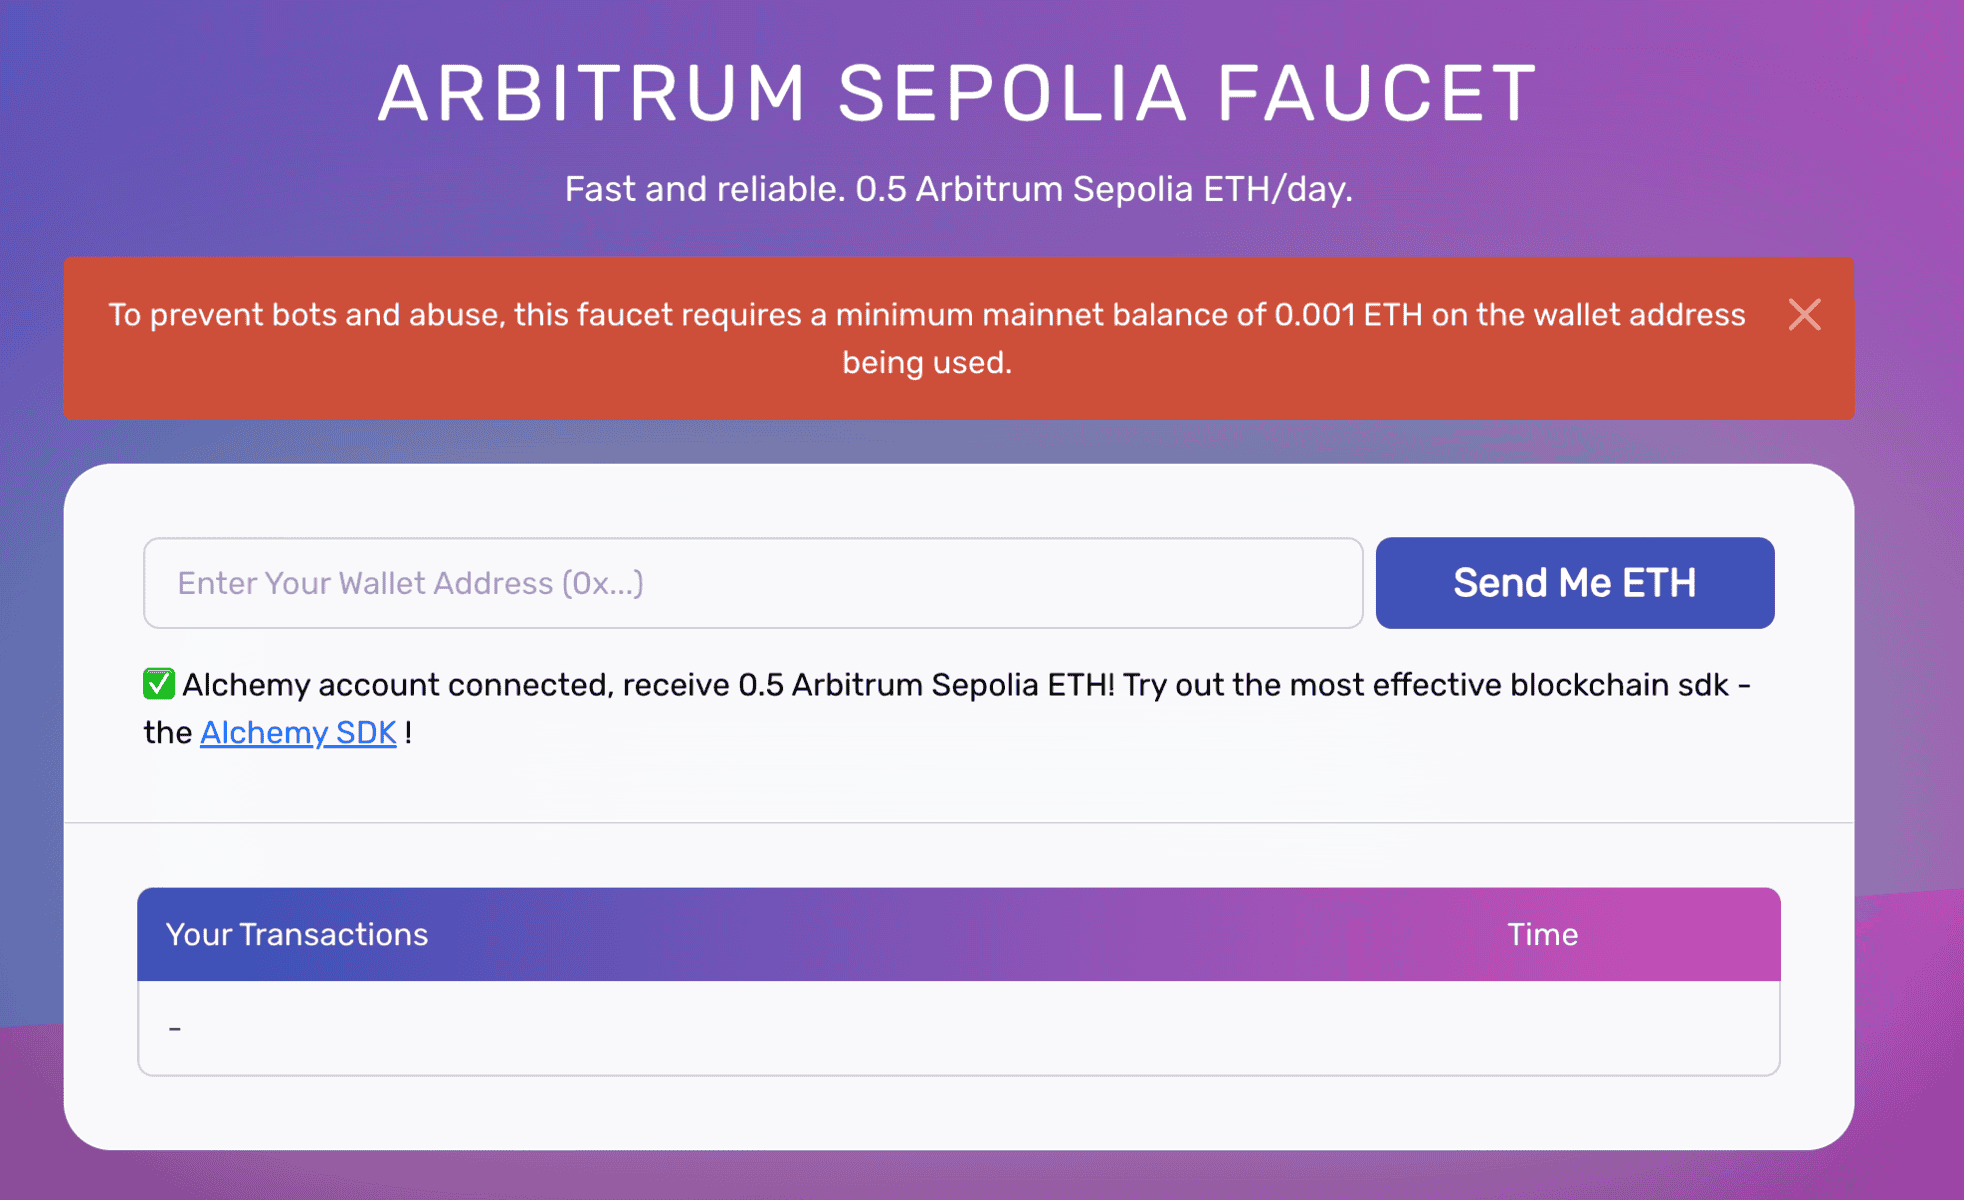1964x1200 pixels.
Task: Click the Time column header
Action: [1542, 934]
